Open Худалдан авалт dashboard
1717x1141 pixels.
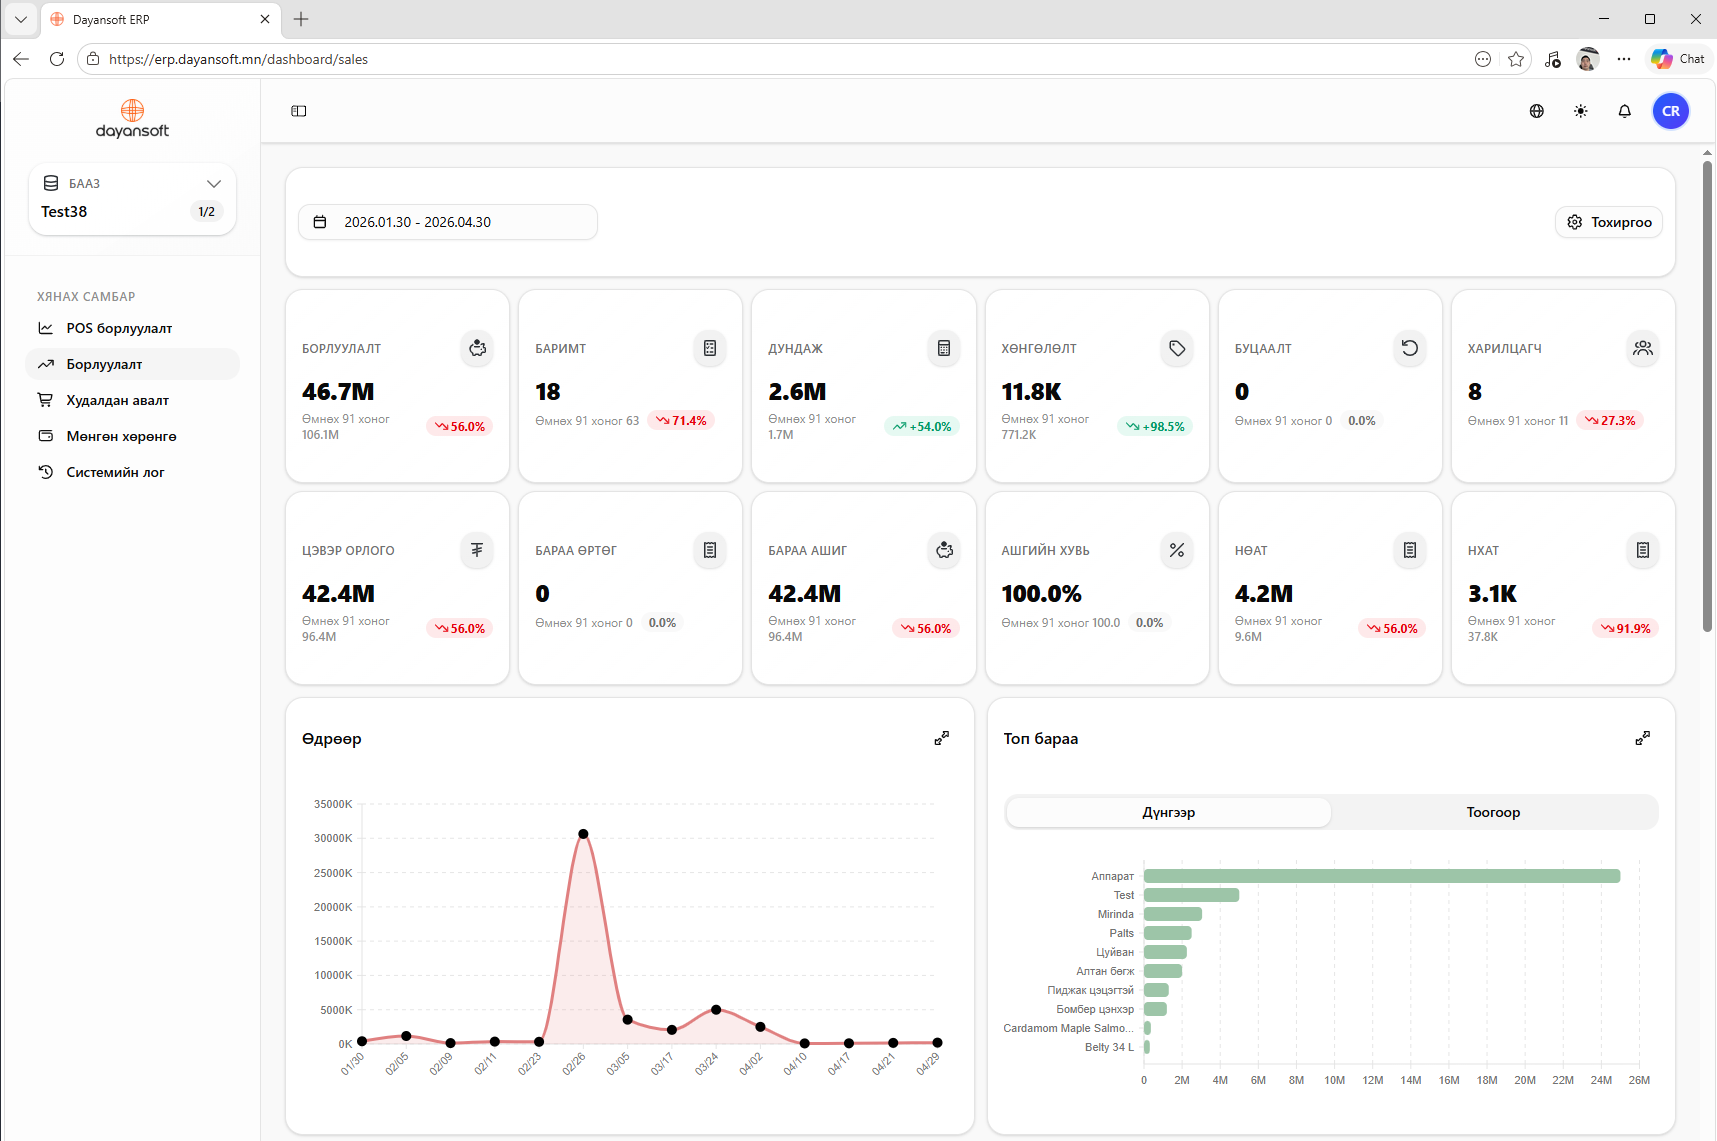coord(132,400)
